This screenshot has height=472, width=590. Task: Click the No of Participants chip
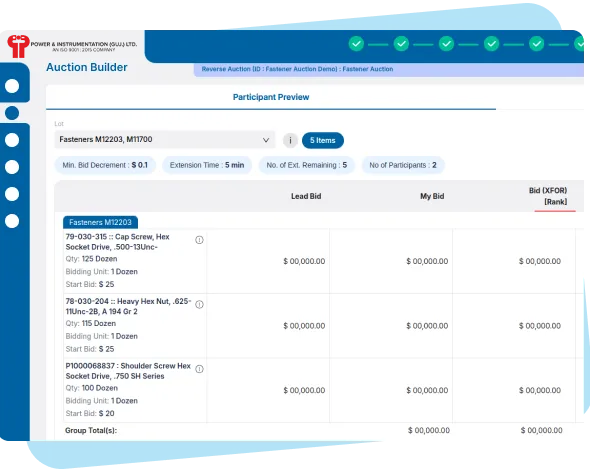pos(403,165)
